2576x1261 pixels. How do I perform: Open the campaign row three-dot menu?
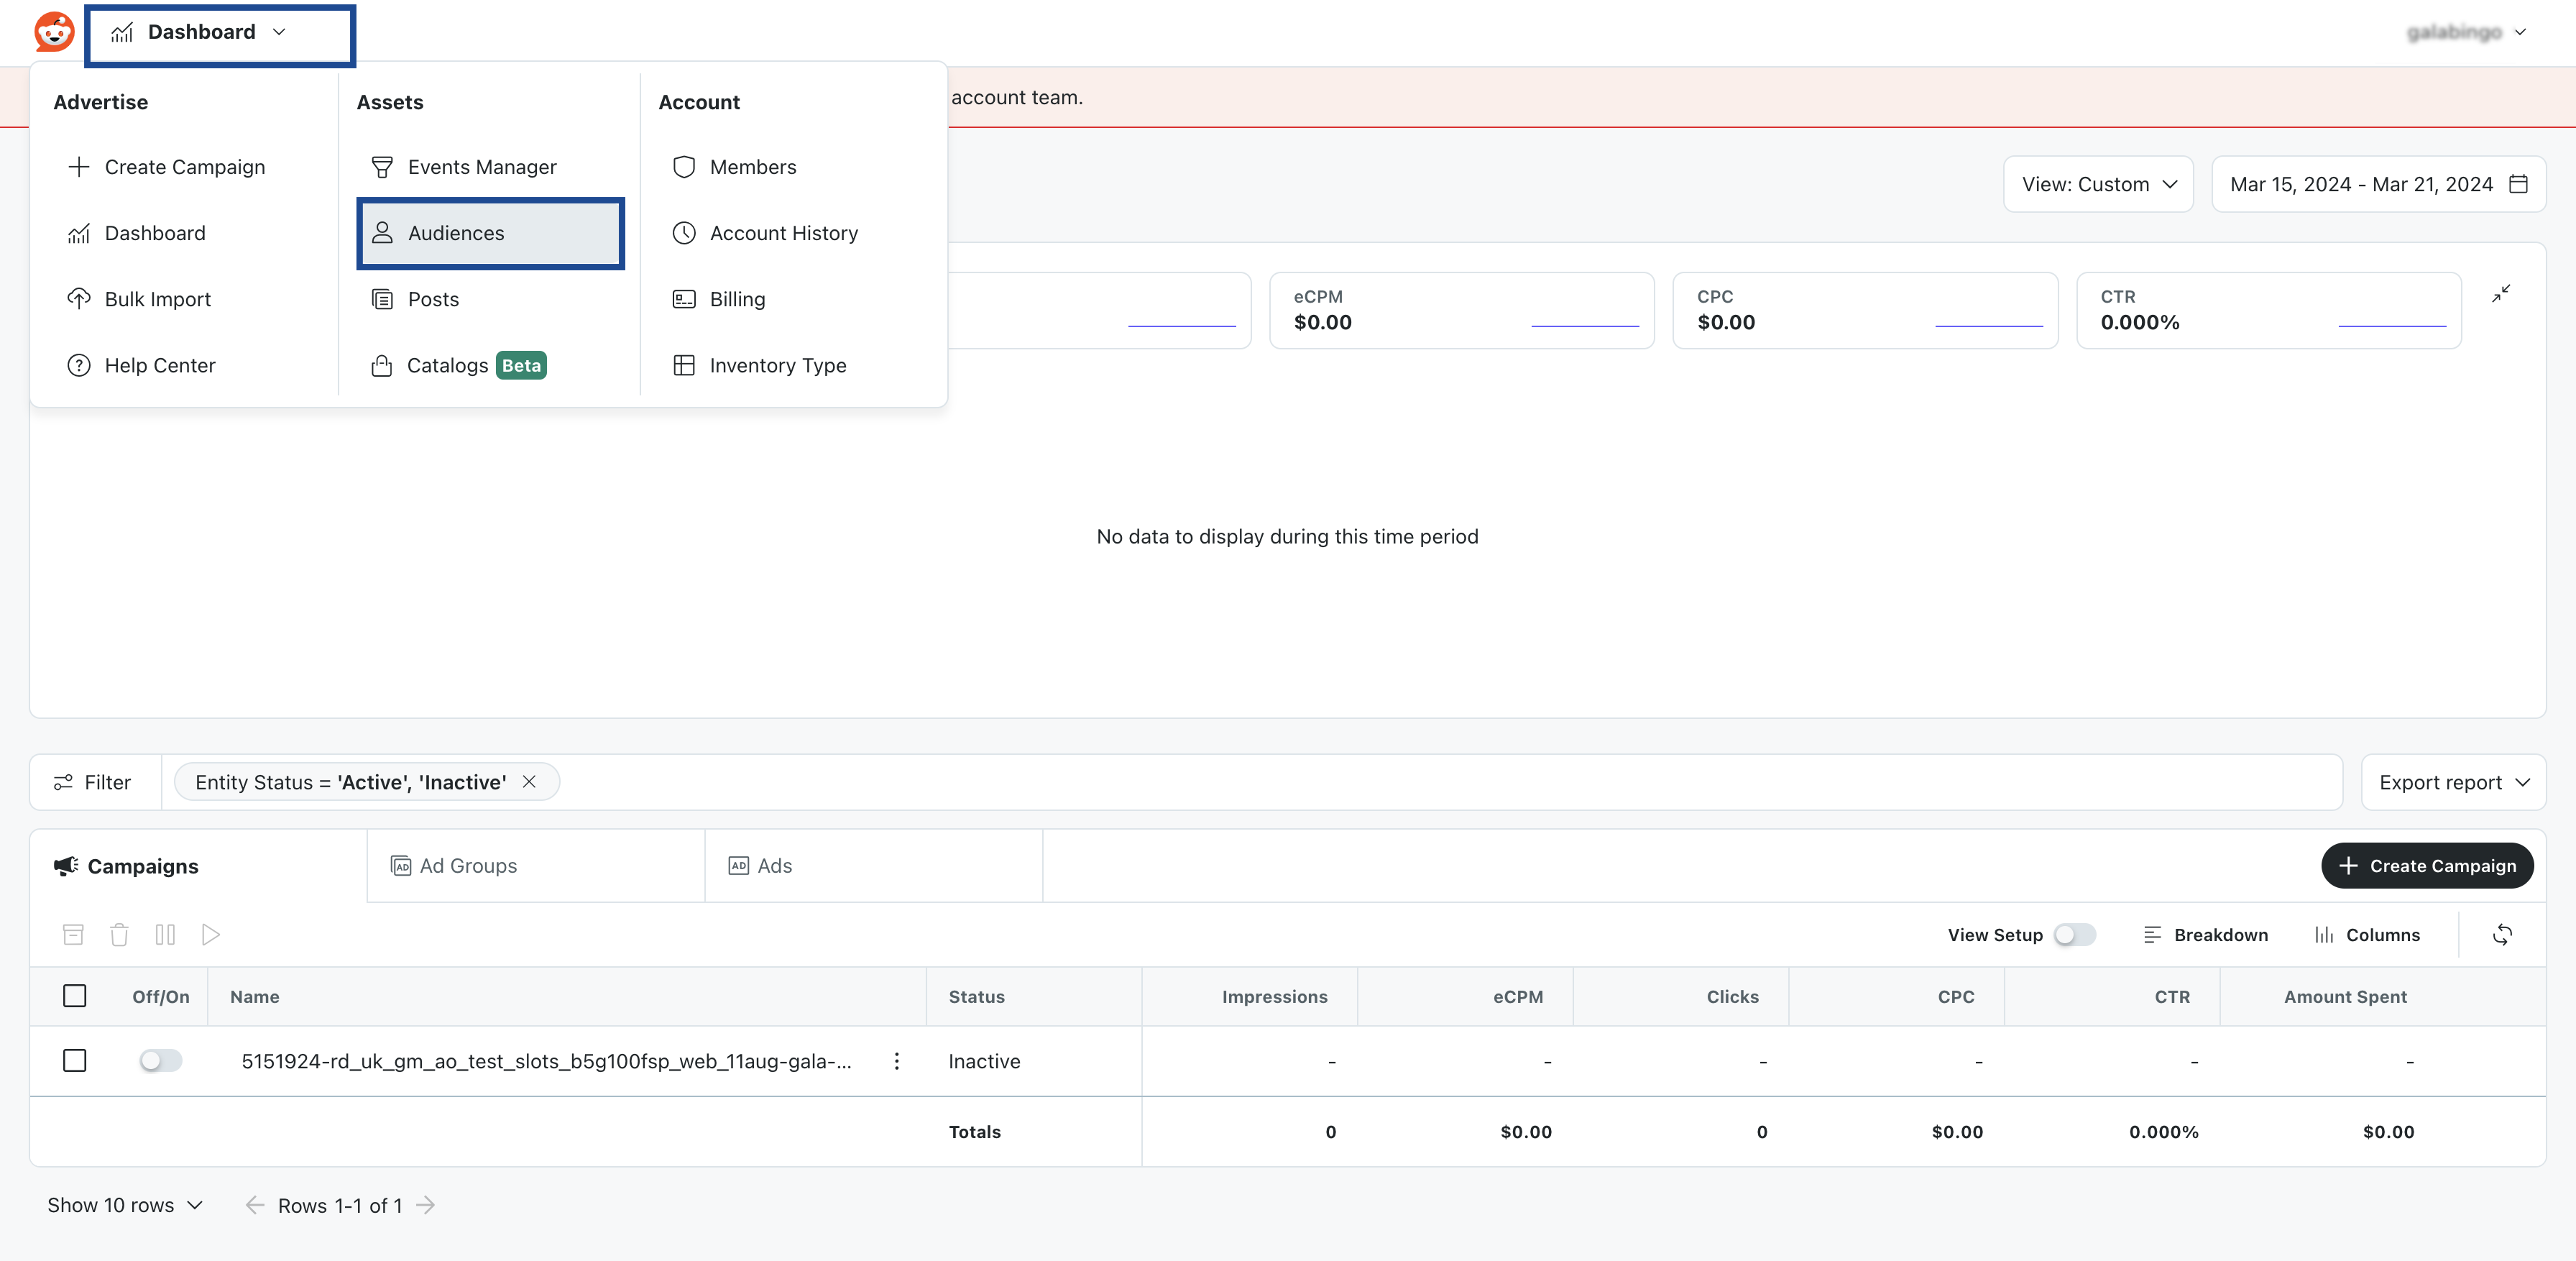click(897, 1061)
